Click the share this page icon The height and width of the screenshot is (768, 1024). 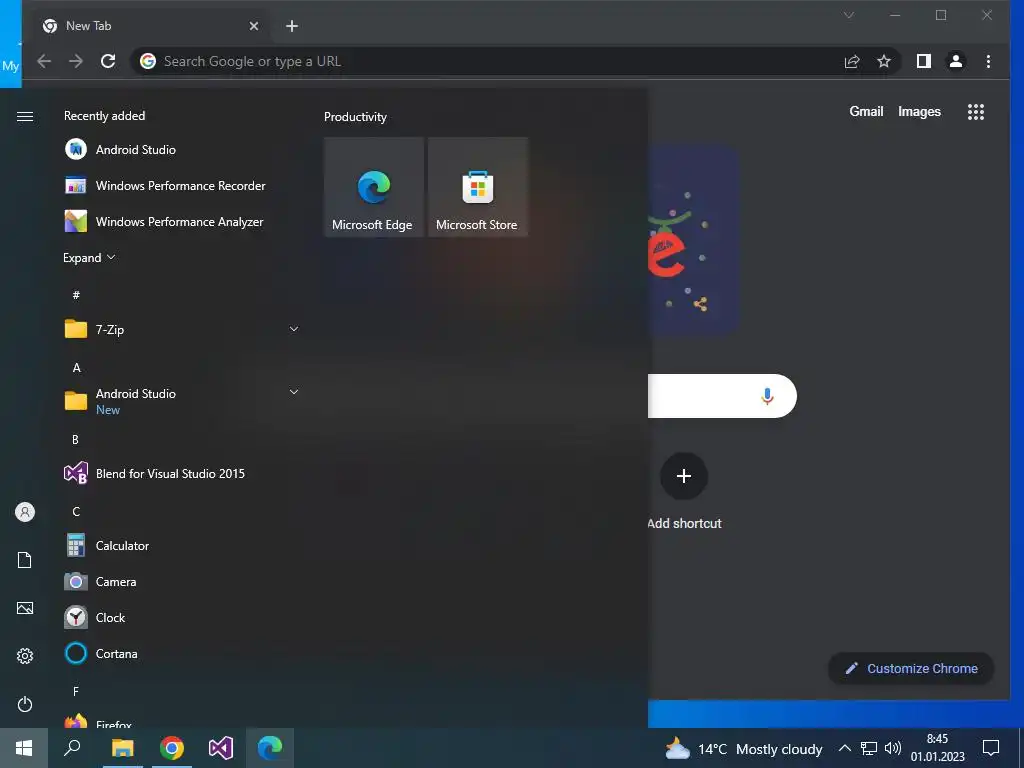[852, 61]
